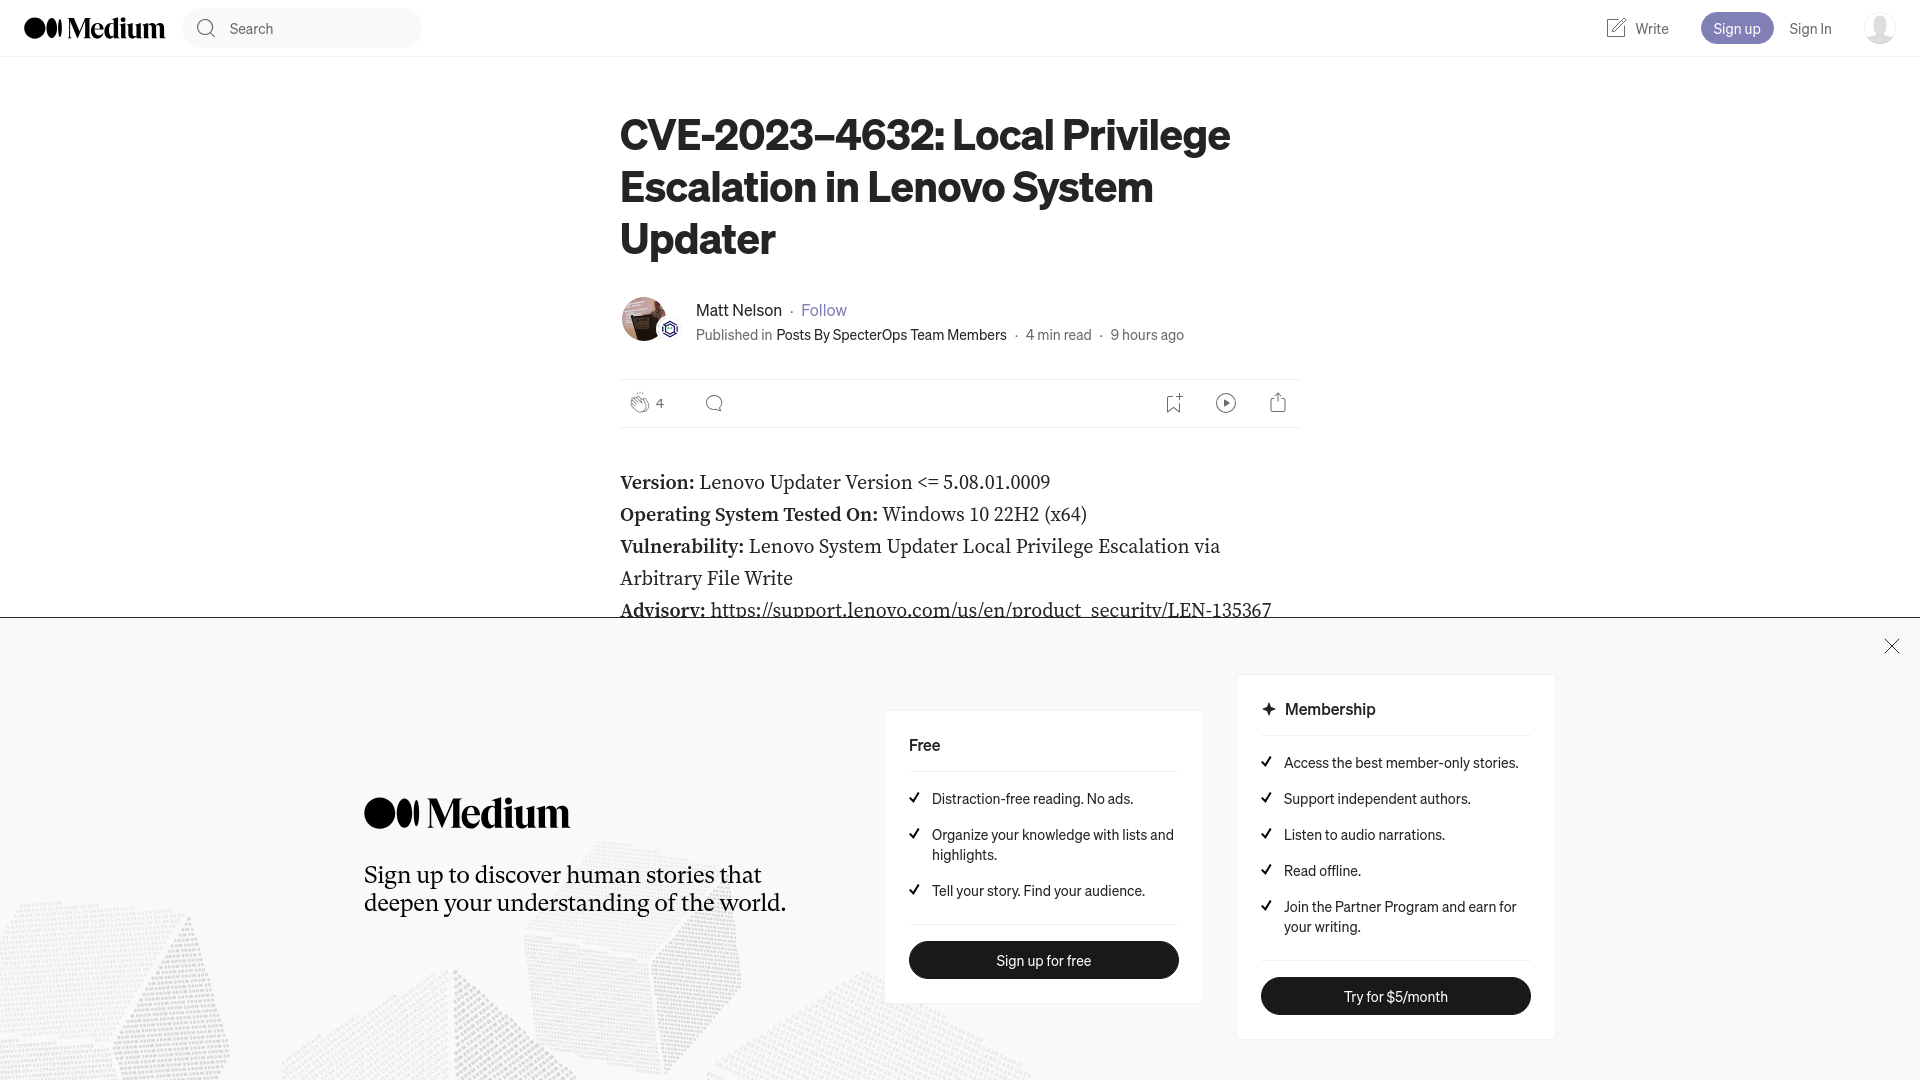Screen dimensions: 1920x1080
Task: Close the signup modal overlay
Action: click(x=1891, y=646)
